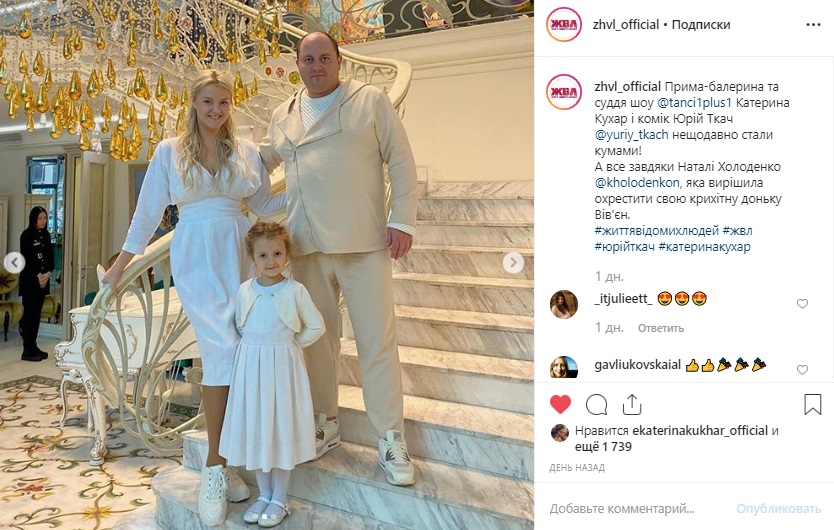Like the gavliukovskaial comment heart
834x530 pixels.
[x=802, y=370]
